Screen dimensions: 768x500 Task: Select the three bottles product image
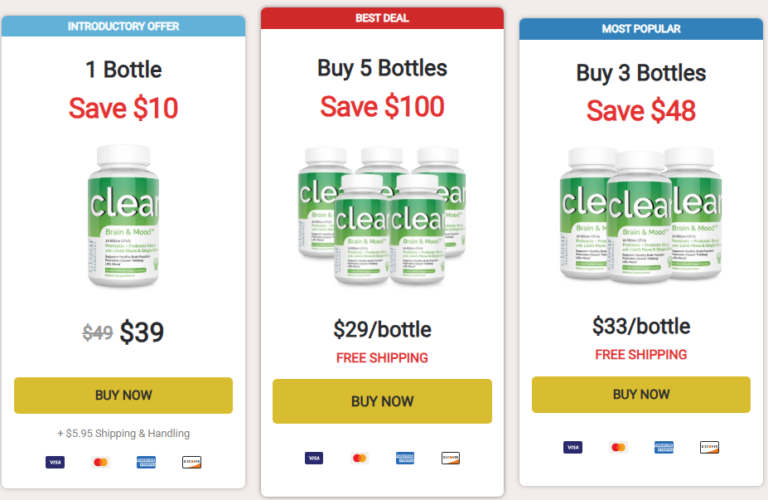[640, 214]
